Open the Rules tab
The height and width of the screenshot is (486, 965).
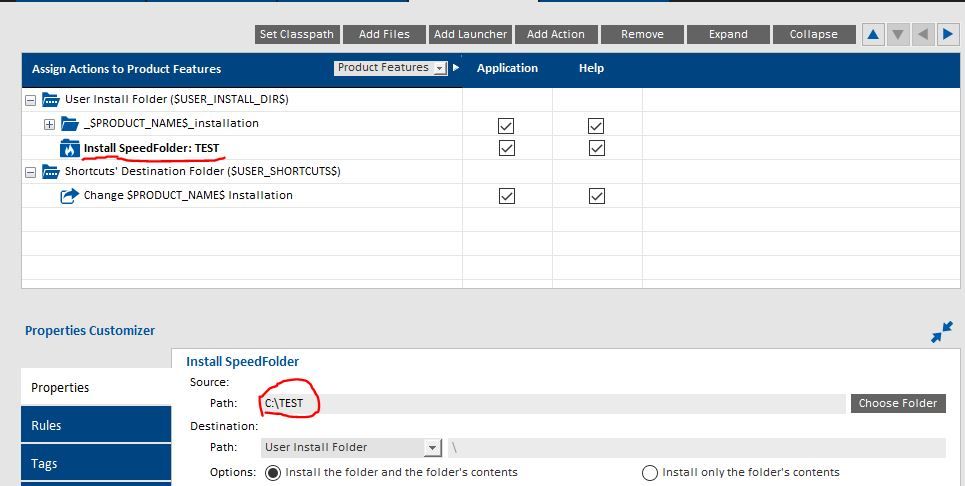(96, 424)
